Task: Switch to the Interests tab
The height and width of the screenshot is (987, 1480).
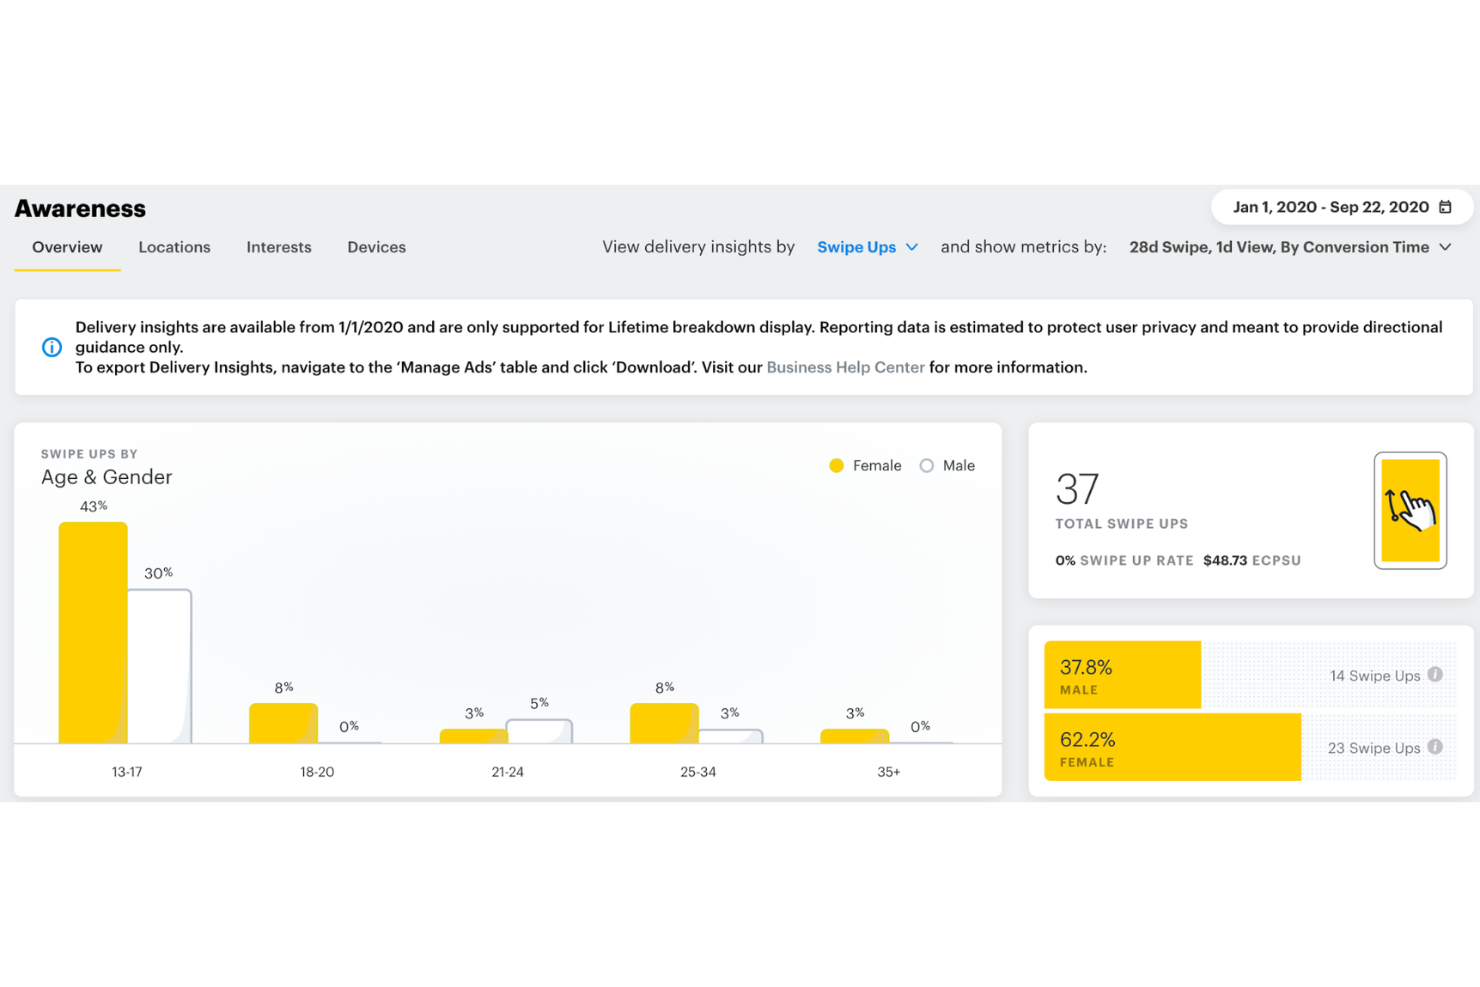Action: point(279,247)
